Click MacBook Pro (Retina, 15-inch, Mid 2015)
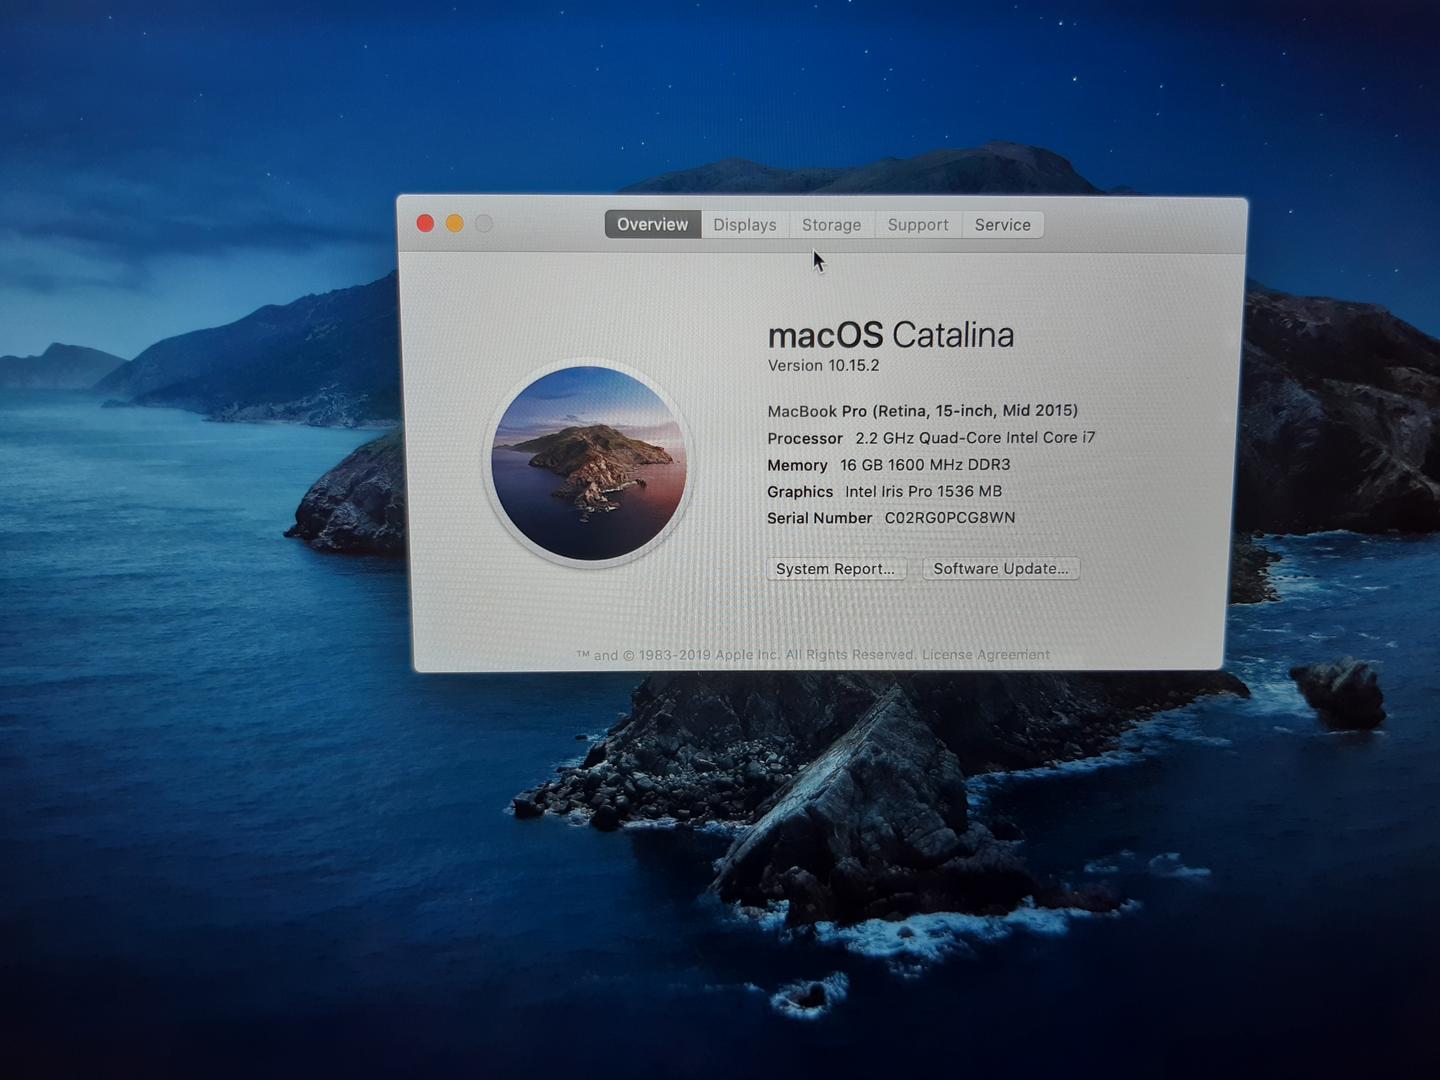The image size is (1440, 1080). [x=922, y=411]
